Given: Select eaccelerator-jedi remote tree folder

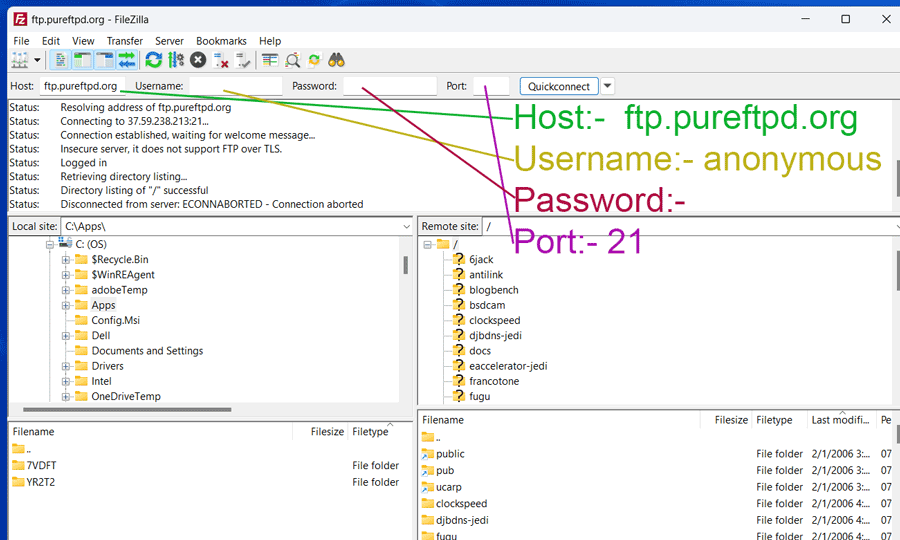Looking at the screenshot, I should (508, 366).
